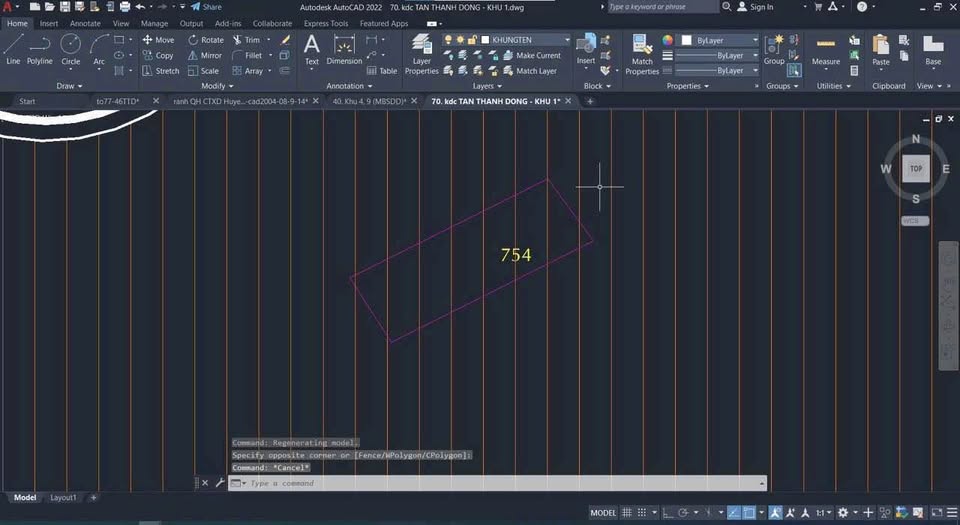Switch to the Annotate ribbon tab

(x=85, y=23)
